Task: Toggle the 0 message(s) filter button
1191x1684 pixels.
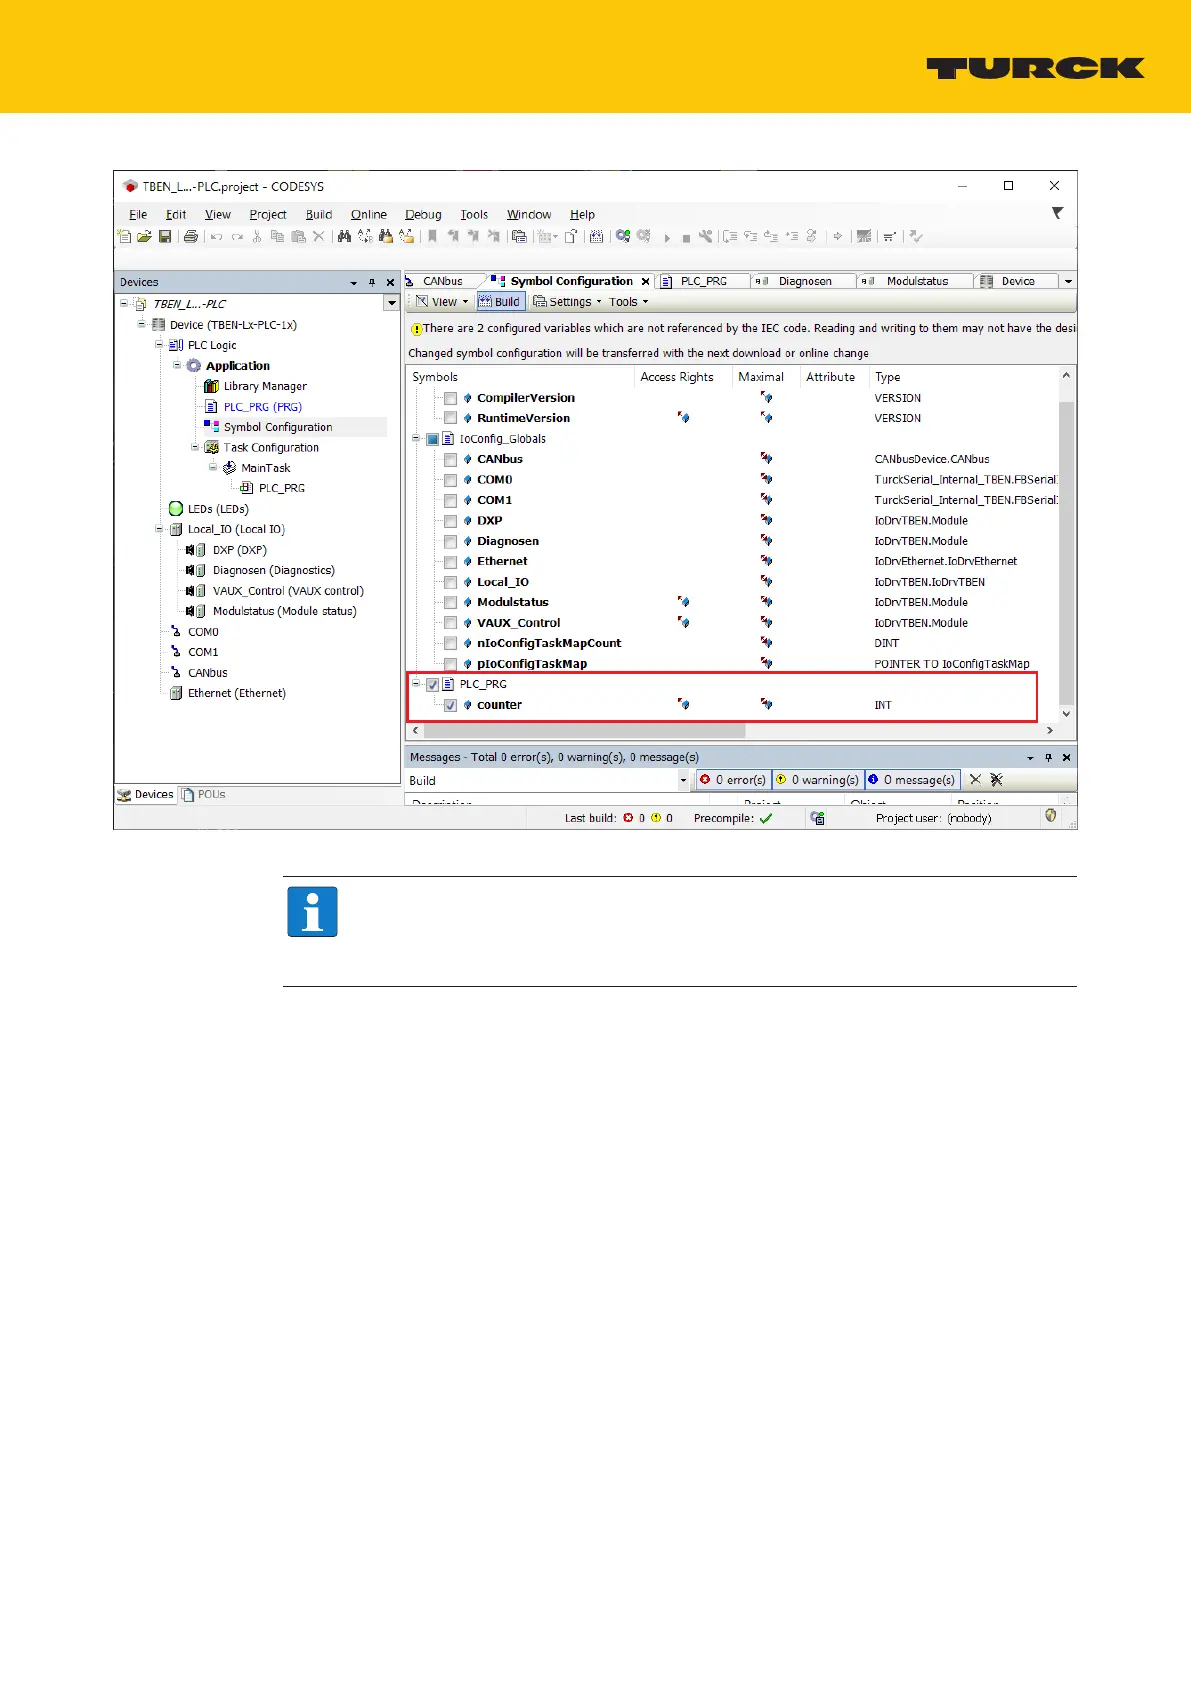Action: 911,780
